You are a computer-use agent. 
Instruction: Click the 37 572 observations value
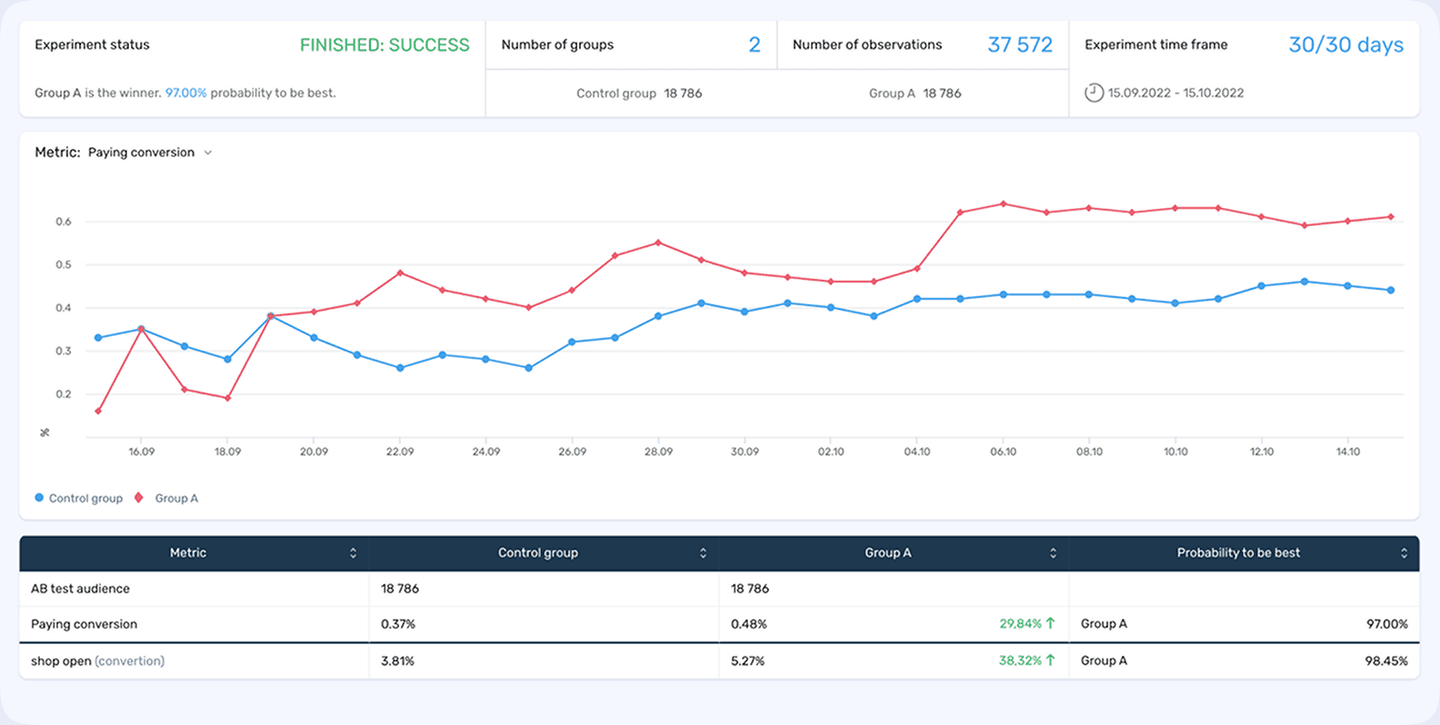tap(1020, 45)
